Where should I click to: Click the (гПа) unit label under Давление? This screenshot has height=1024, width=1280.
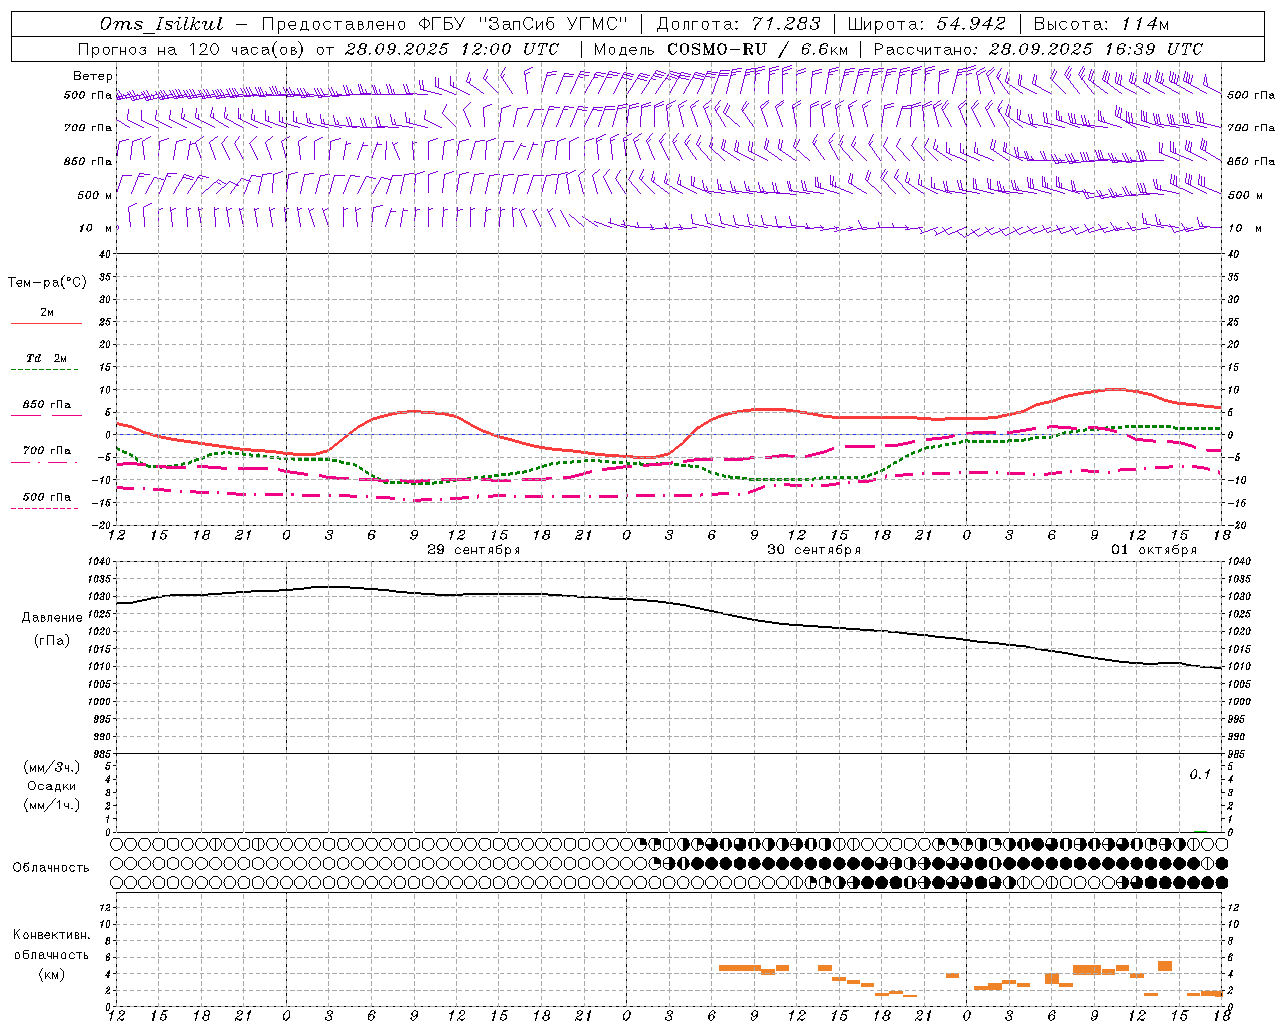pos(52,640)
